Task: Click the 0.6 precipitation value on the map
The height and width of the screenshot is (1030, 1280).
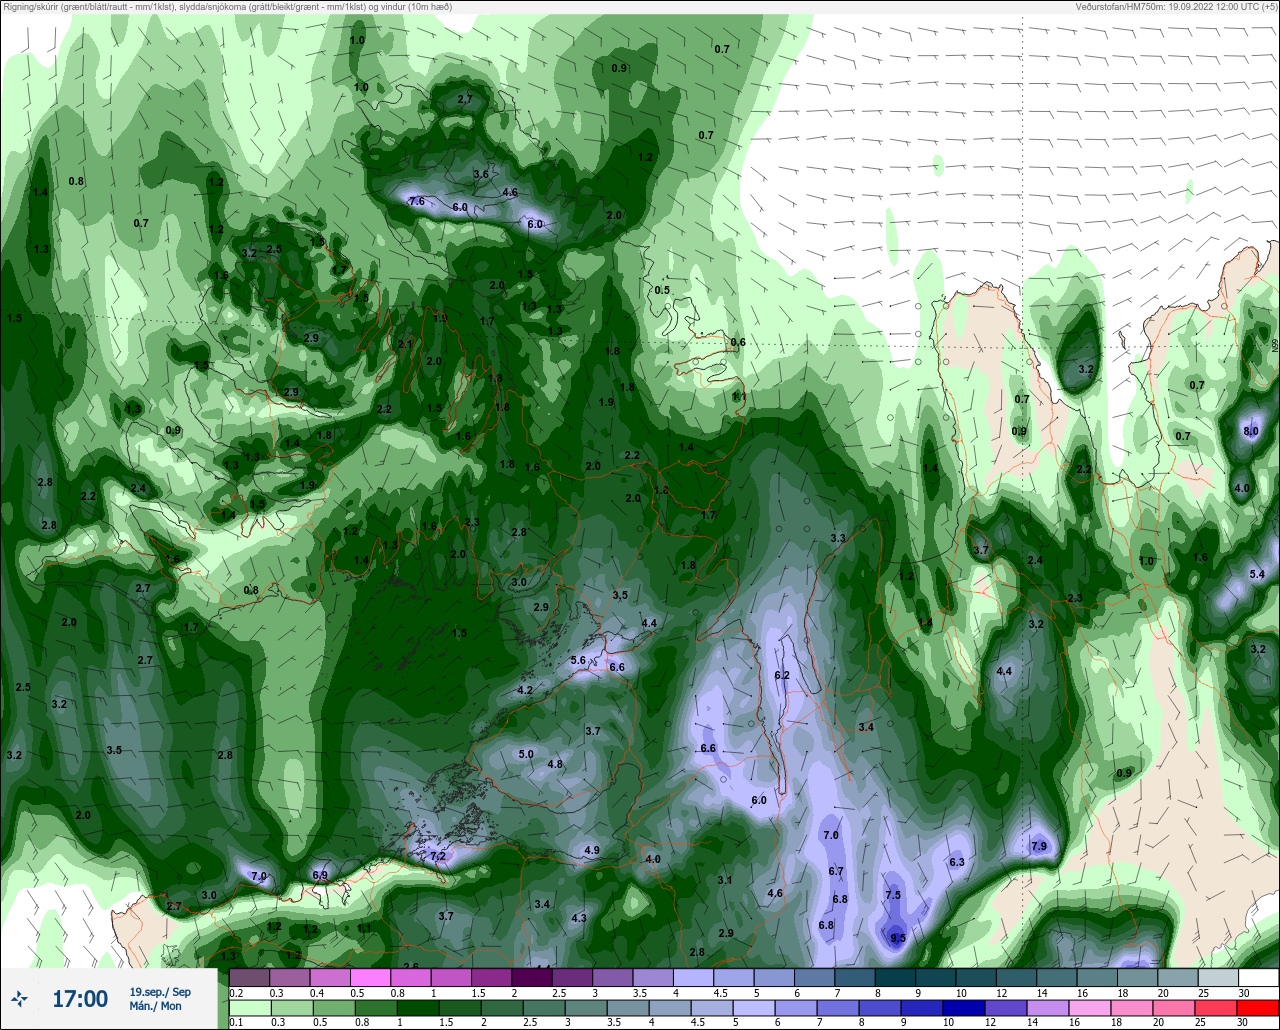Action: pos(738,343)
